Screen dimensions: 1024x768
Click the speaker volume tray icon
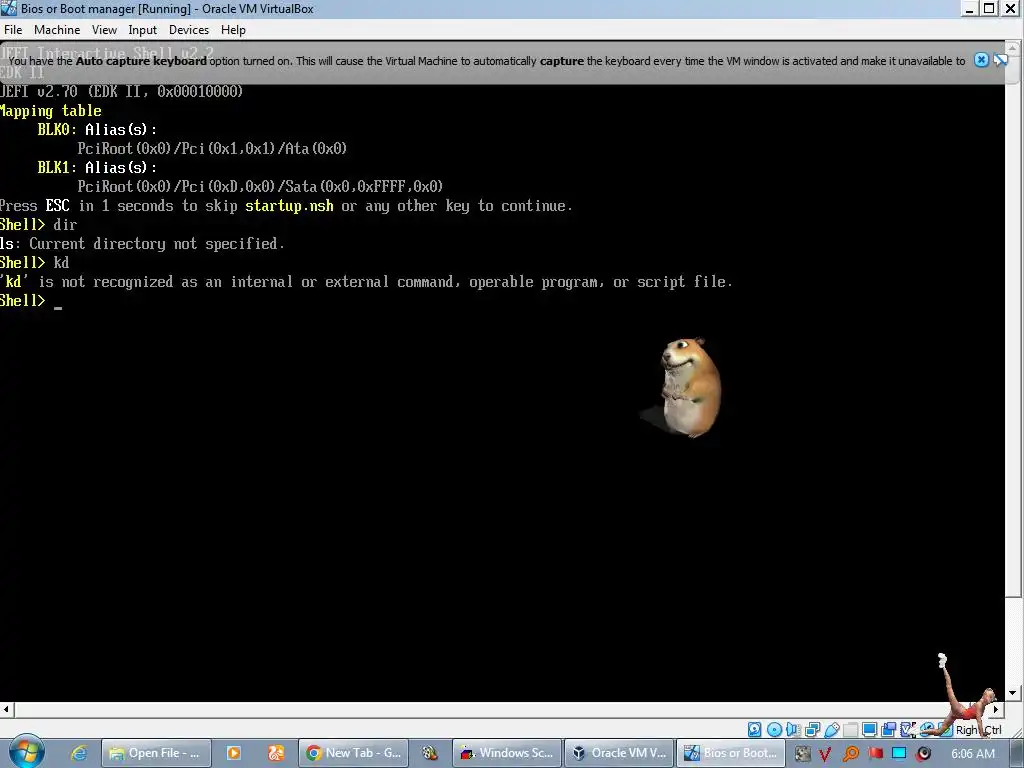[x=923, y=754]
